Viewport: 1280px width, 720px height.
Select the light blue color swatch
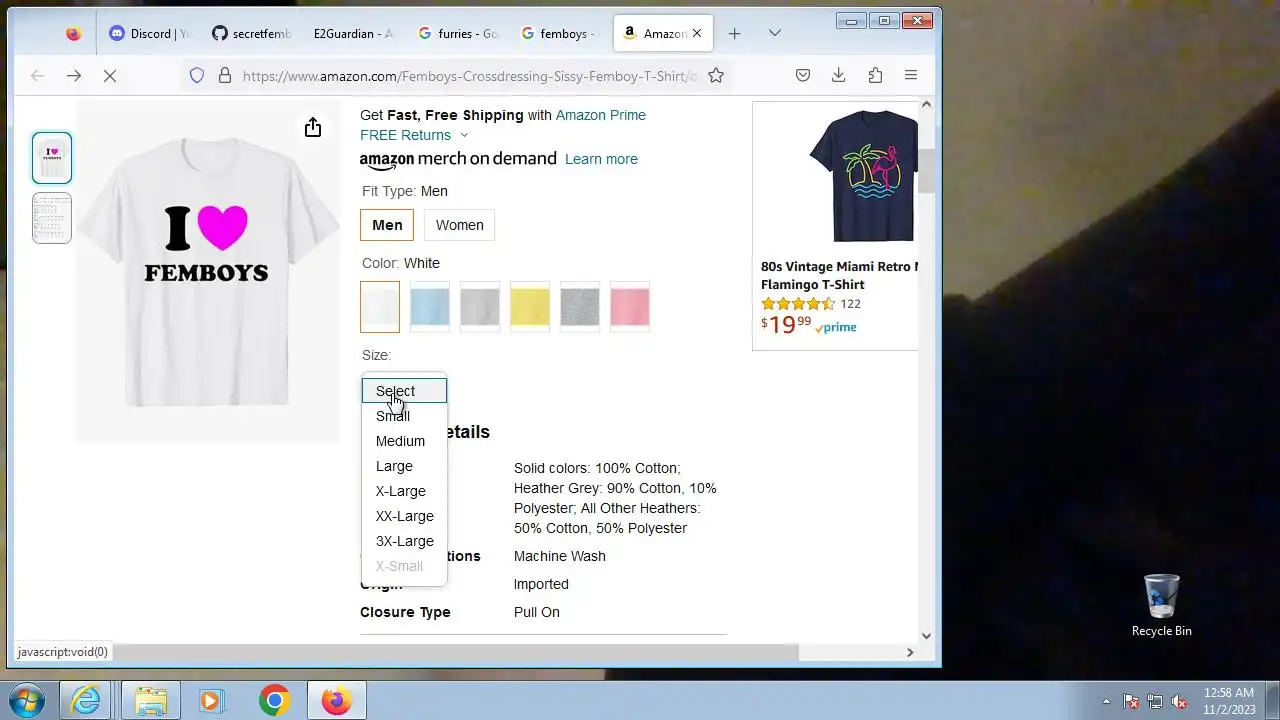(x=430, y=307)
